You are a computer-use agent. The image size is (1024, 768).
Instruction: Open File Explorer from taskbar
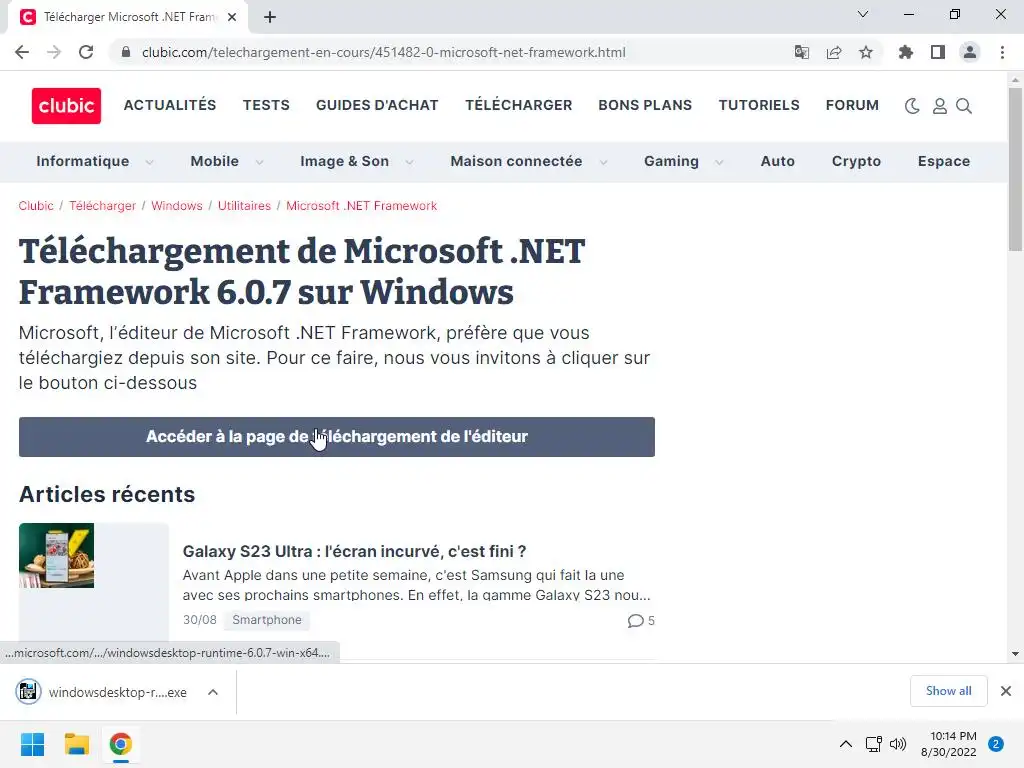pos(76,744)
